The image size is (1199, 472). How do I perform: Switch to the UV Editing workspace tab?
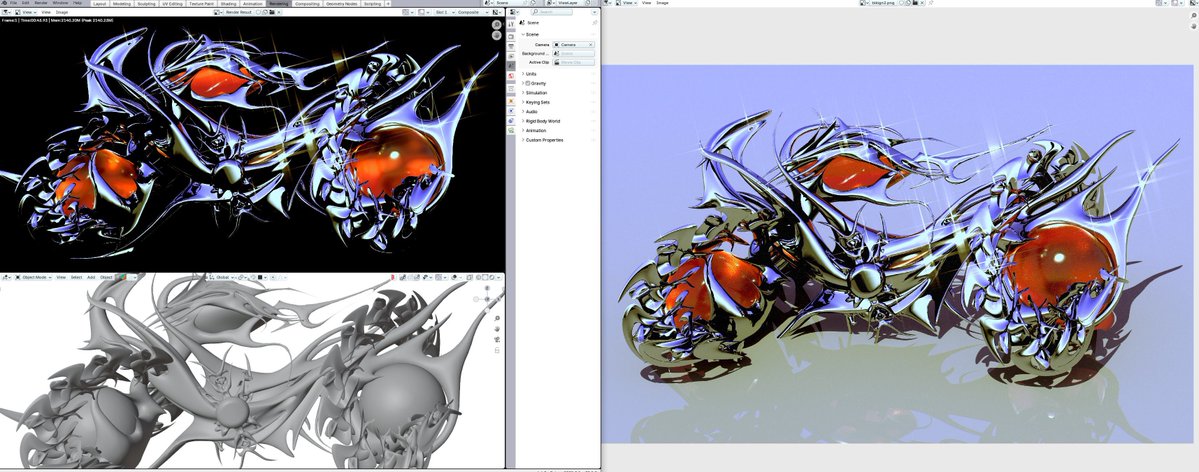point(172,4)
